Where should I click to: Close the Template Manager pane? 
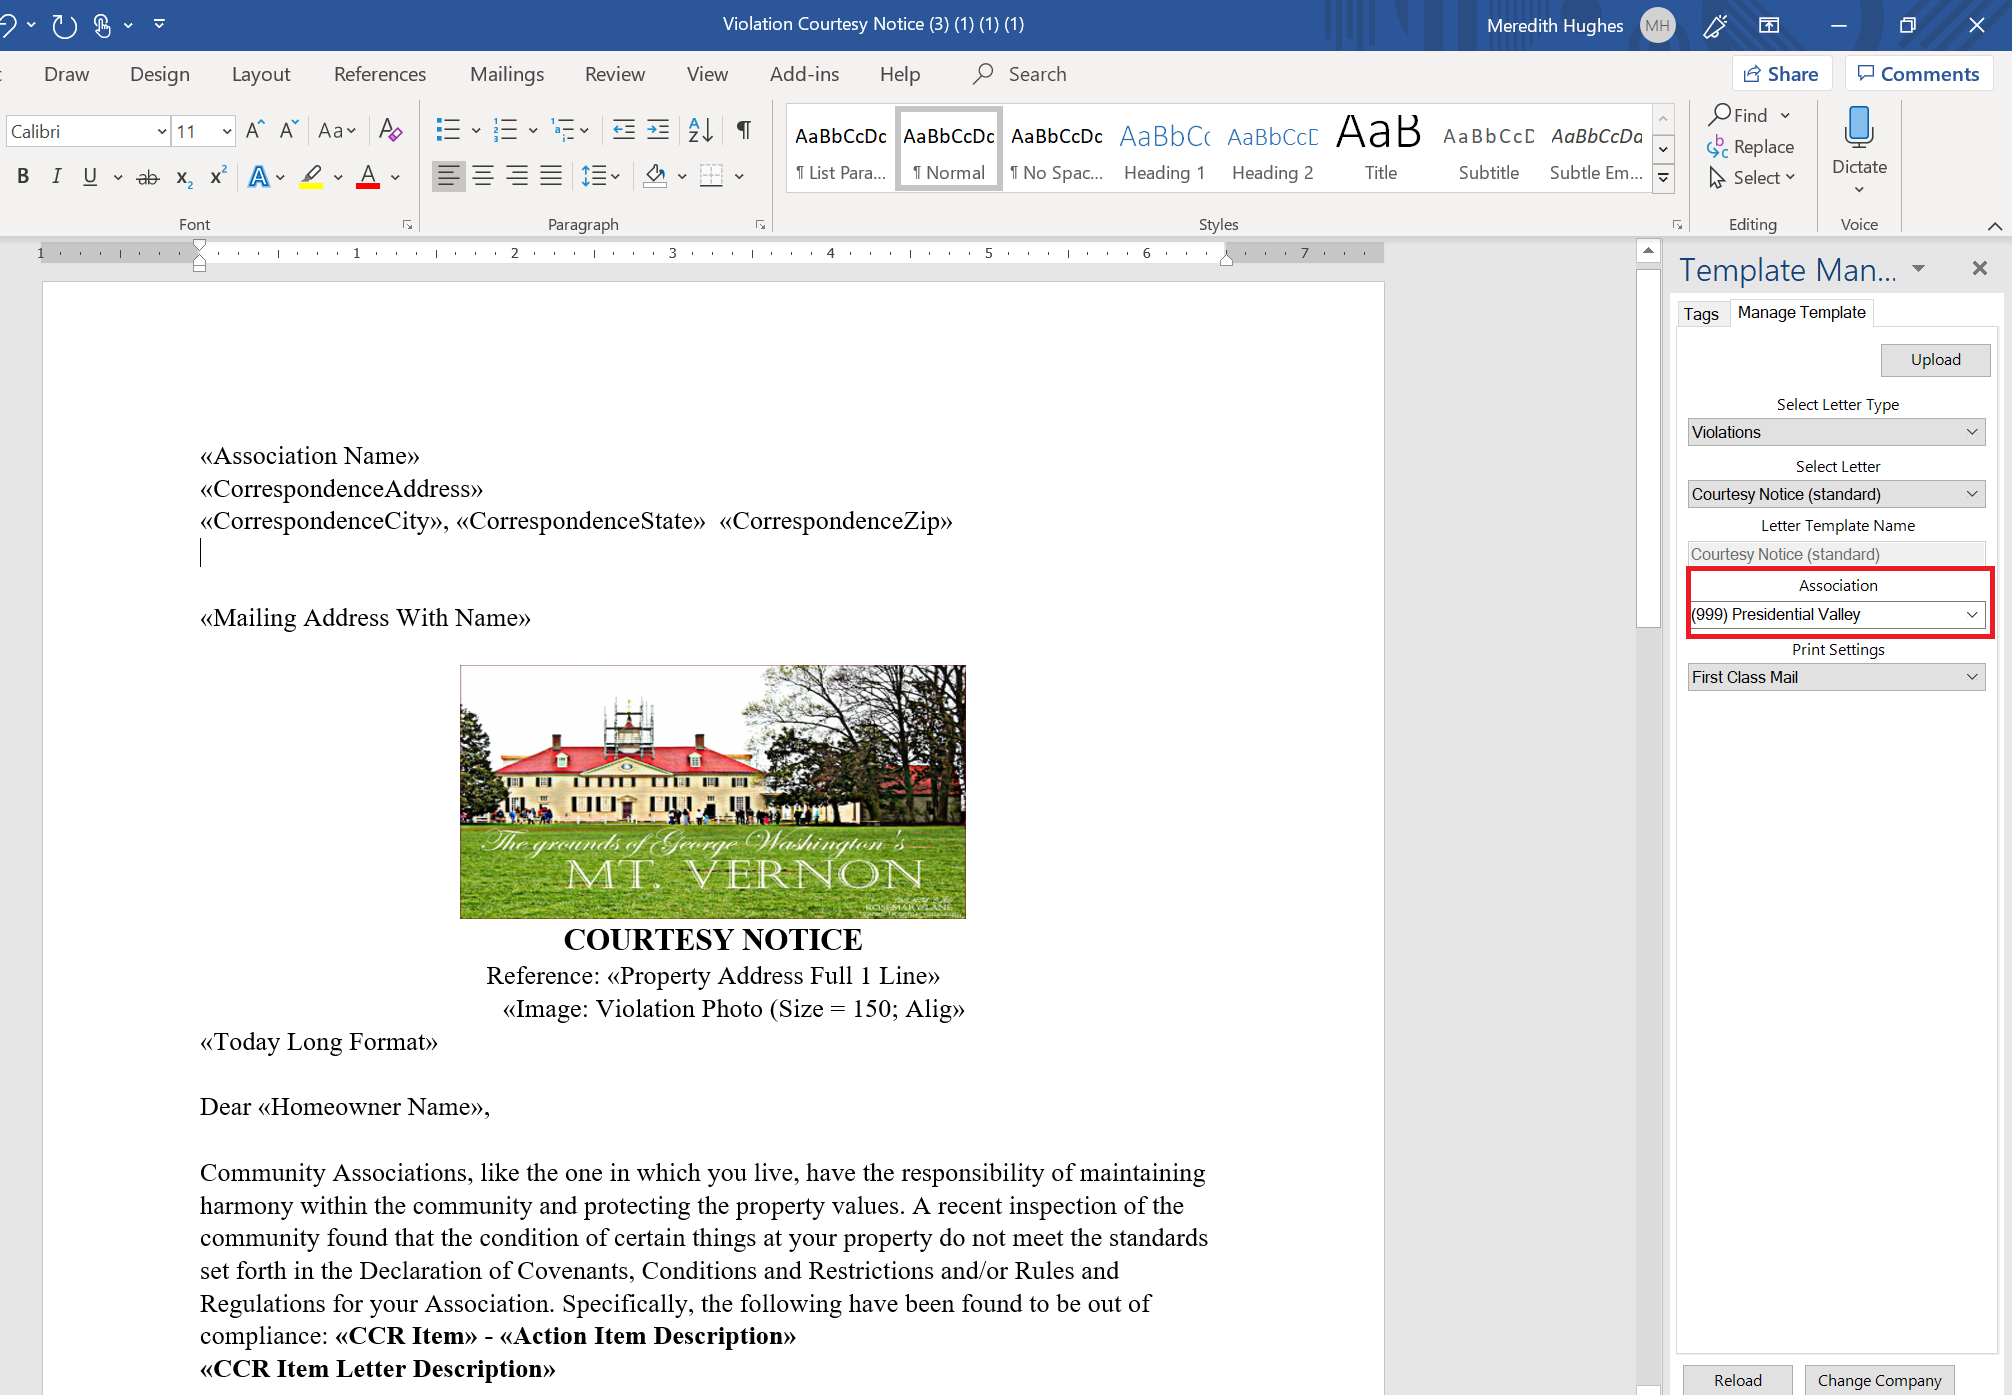coord(1979,268)
